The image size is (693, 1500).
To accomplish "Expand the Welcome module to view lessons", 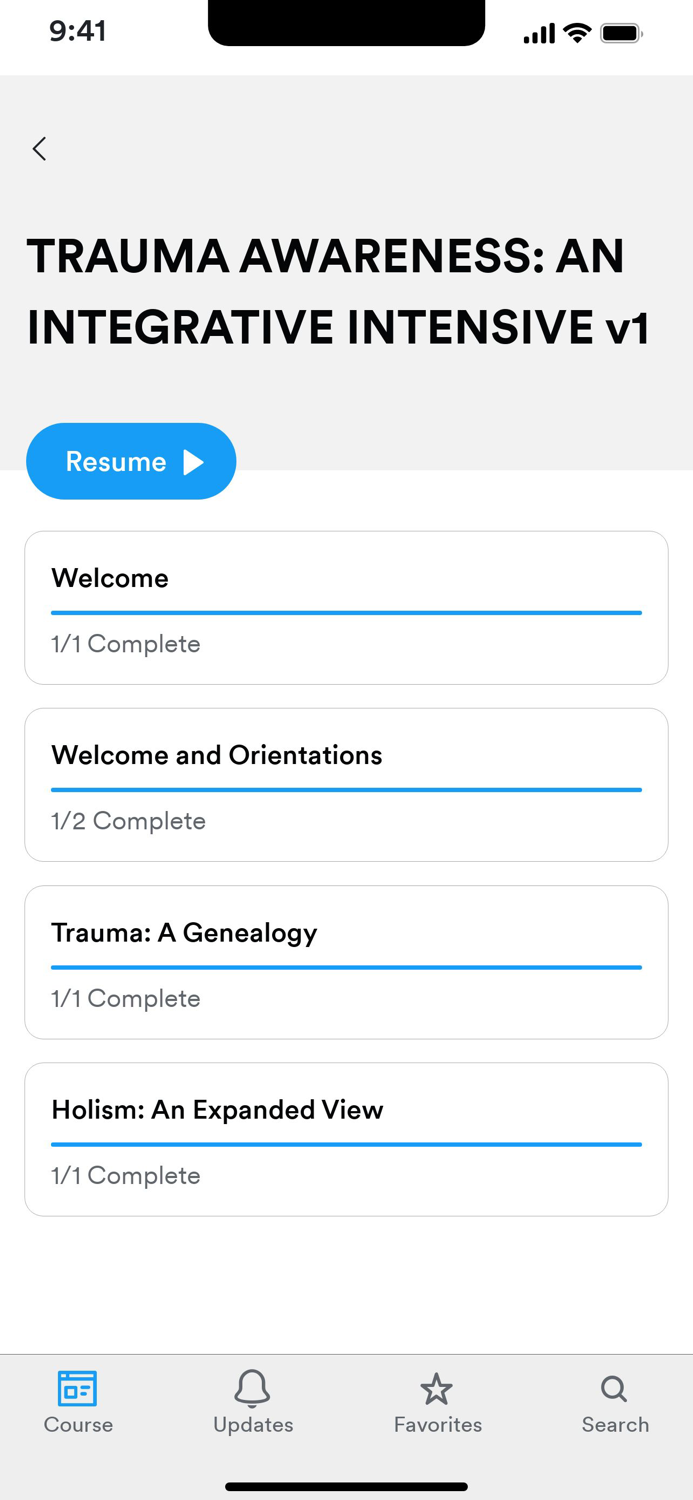I will 346,607.
